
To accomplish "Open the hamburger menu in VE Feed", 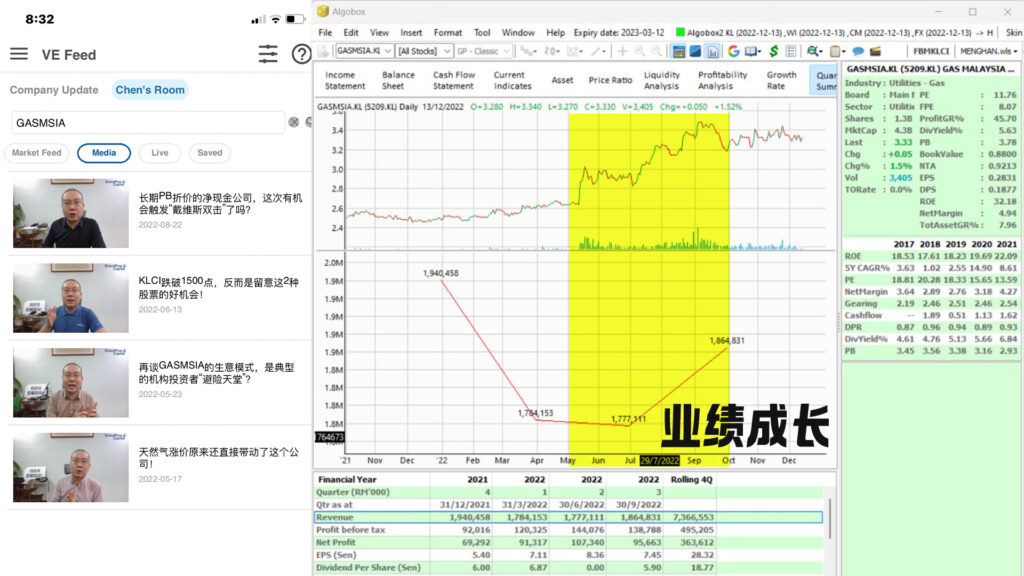I will [x=19, y=54].
